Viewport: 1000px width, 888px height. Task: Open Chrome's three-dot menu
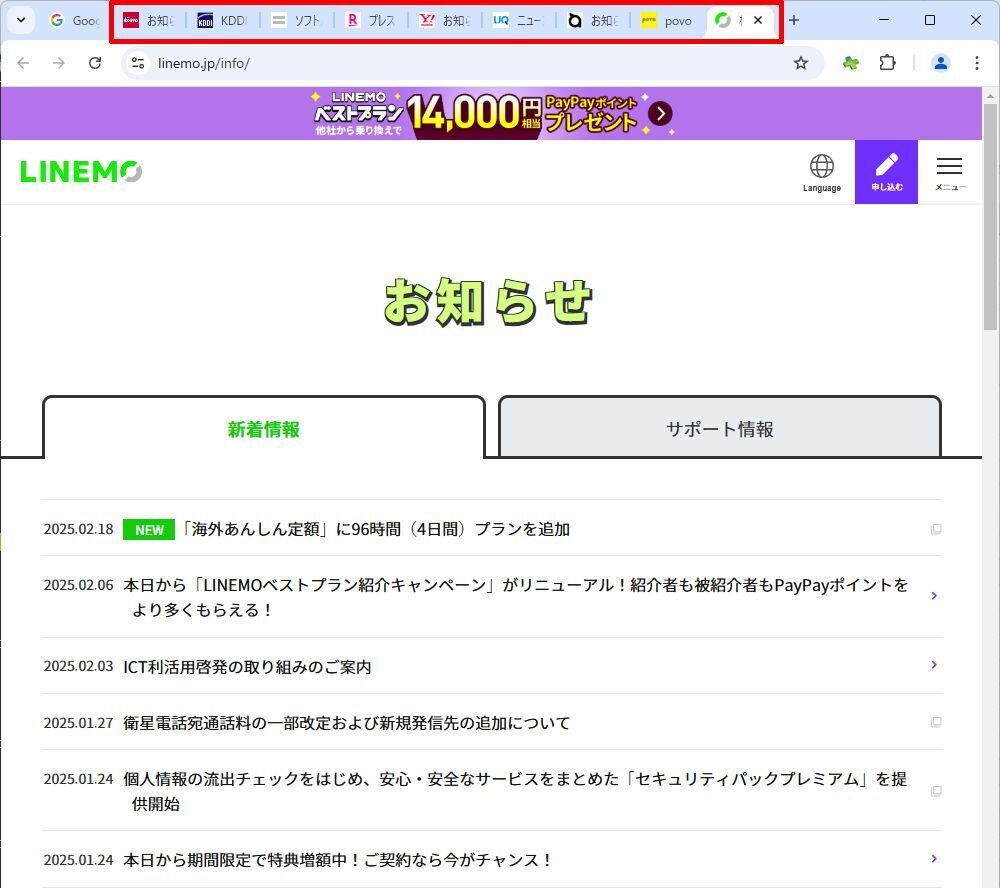pos(976,63)
